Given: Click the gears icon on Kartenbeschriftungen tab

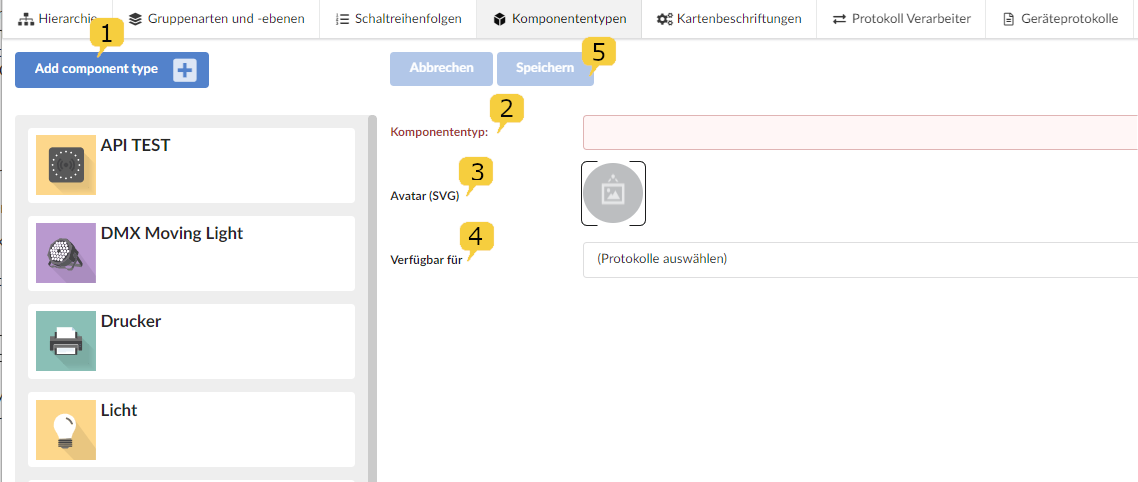Looking at the screenshot, I should (x=665, y=19).
